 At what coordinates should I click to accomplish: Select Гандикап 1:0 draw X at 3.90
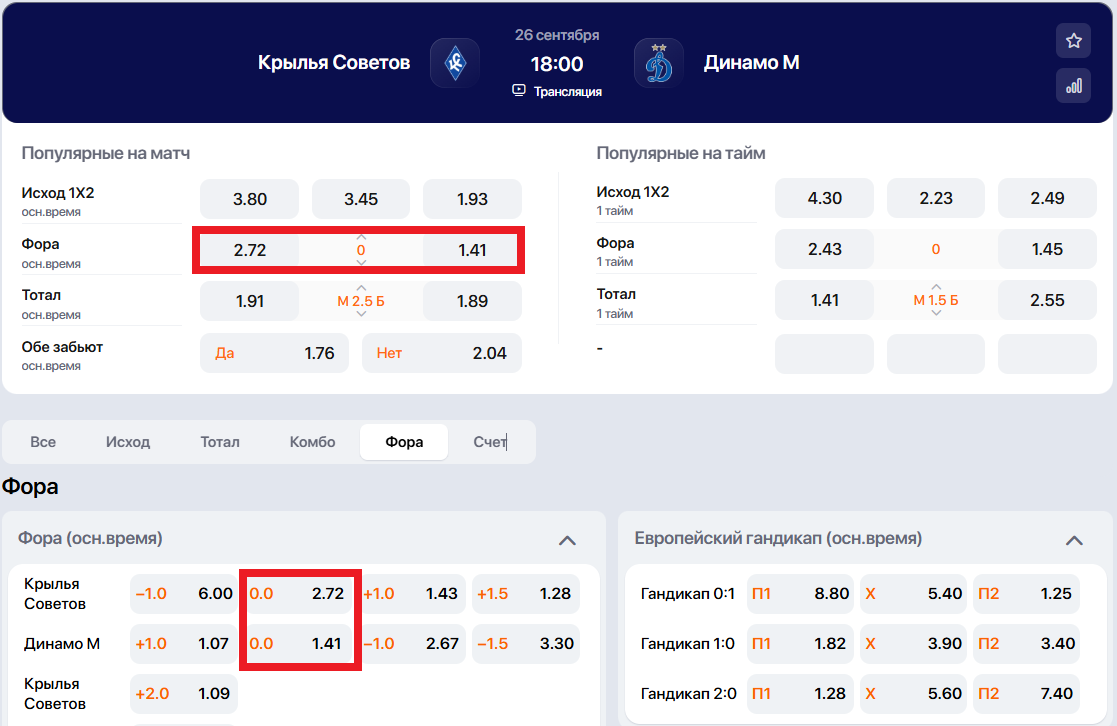(913, 644)
